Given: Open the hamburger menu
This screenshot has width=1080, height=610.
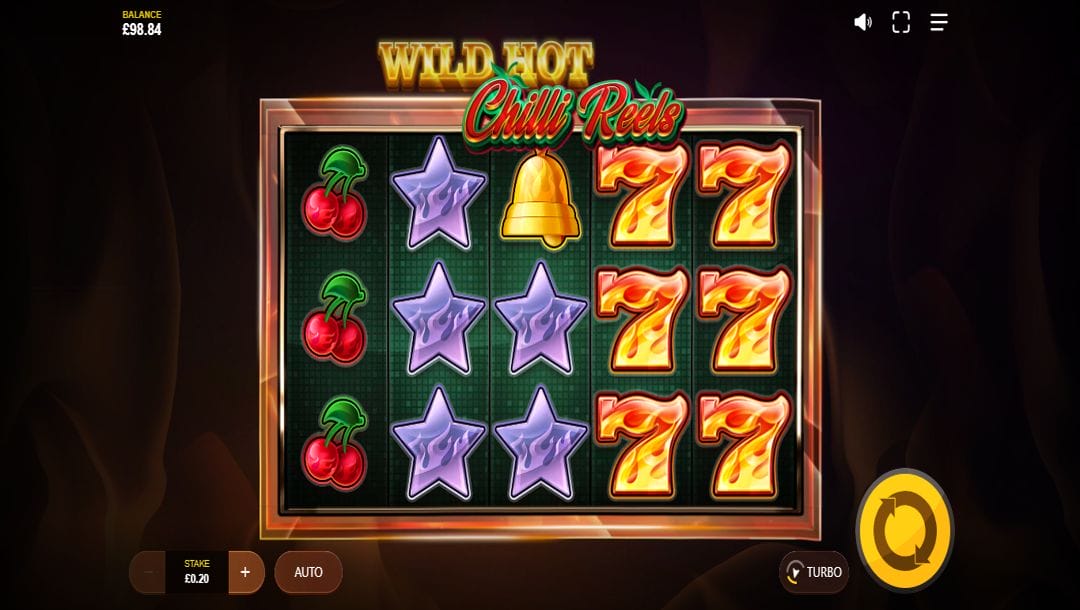Looking at the screenshot, I should [939, 22].
